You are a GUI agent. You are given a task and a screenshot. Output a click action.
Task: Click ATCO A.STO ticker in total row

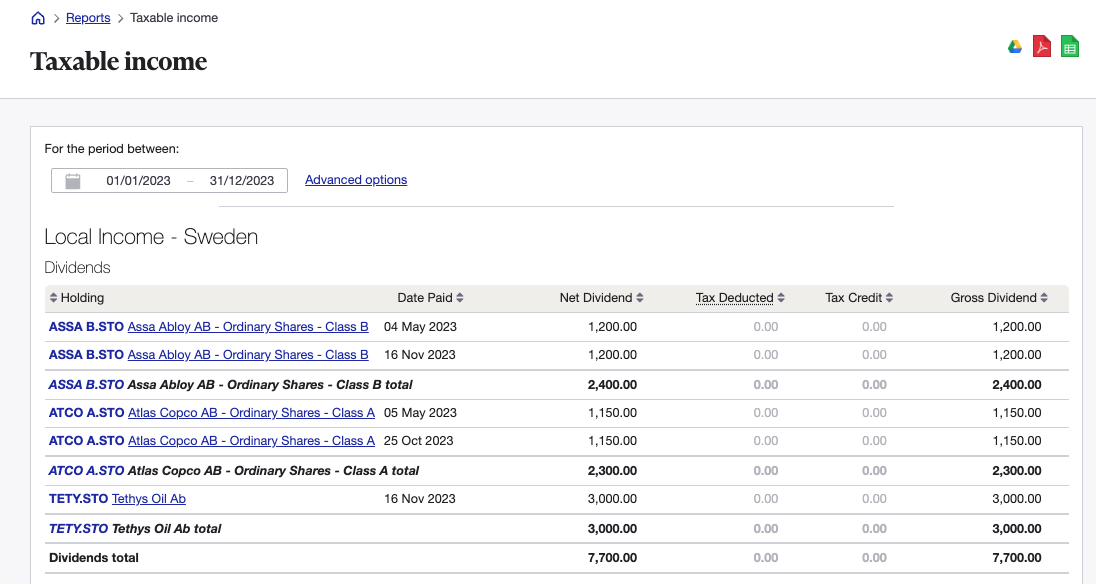coord(87,471)
